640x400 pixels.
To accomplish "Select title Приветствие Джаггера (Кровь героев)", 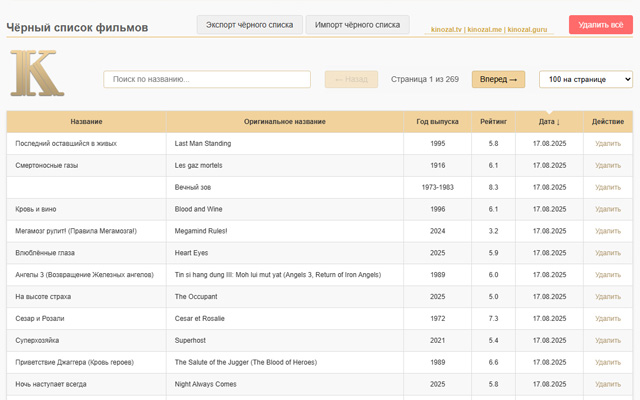I will click(74, 362).
